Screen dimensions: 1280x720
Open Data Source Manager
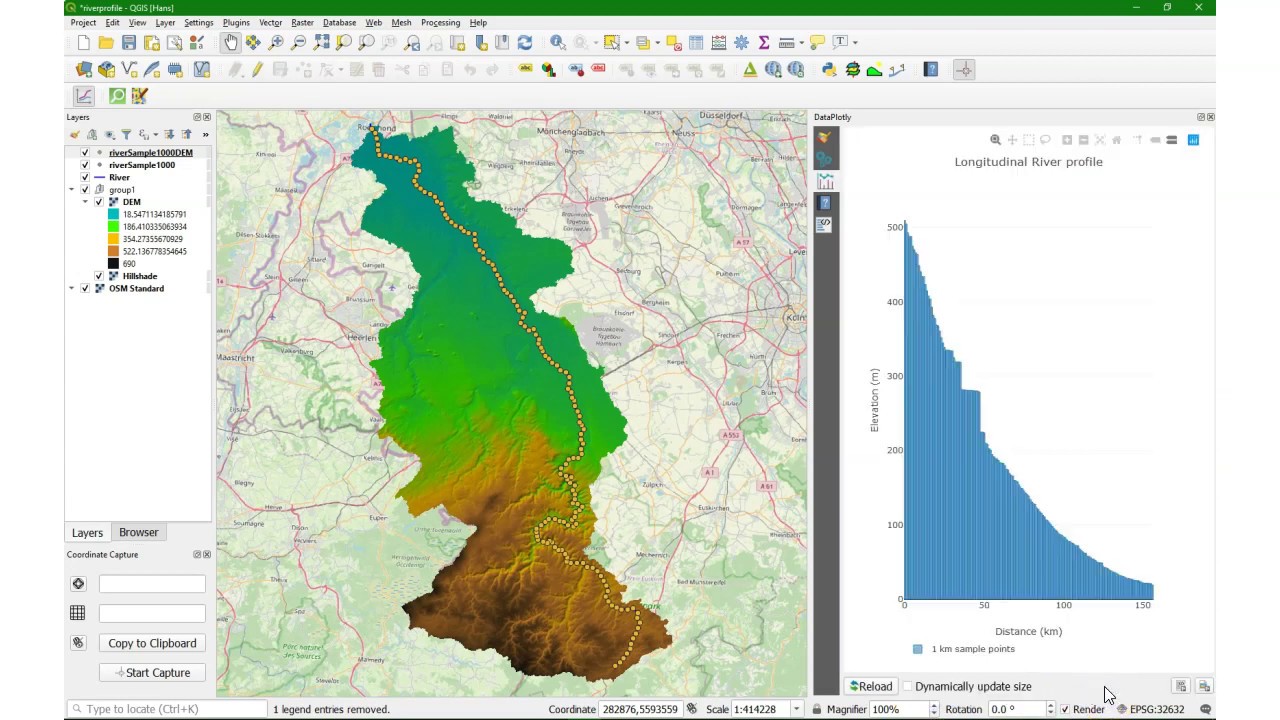(x=84, y=69)
